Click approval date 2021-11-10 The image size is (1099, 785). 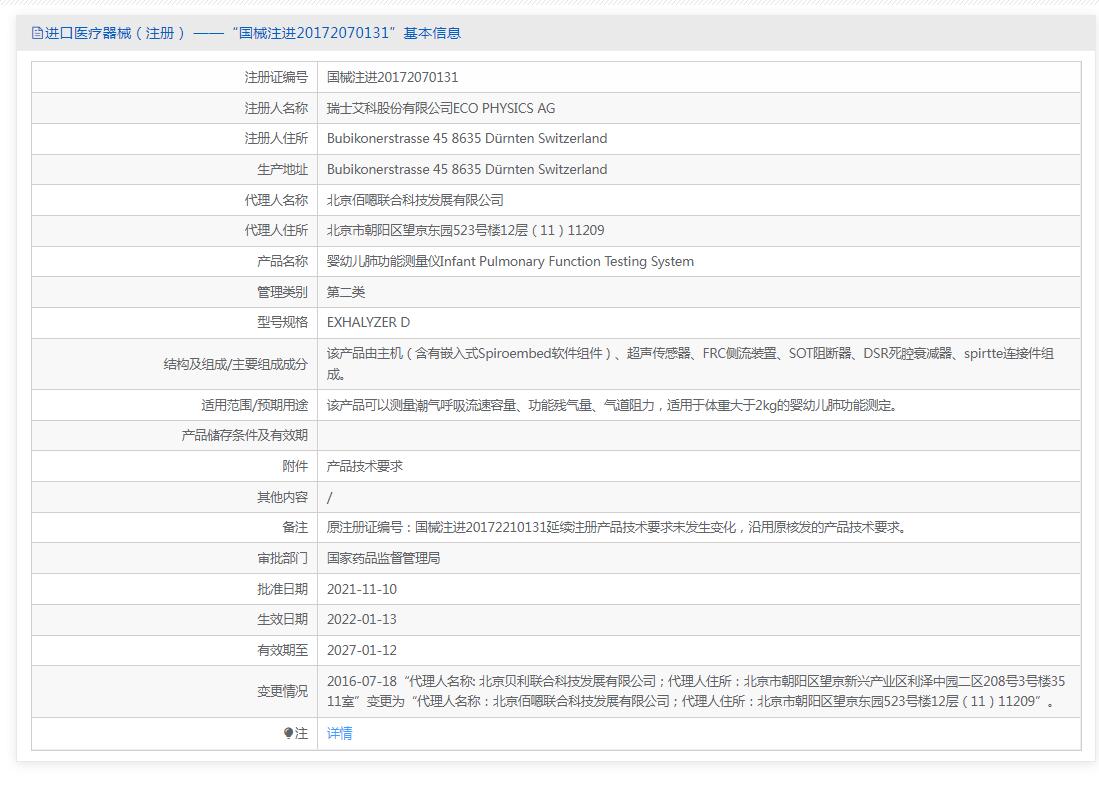(362, 589)
